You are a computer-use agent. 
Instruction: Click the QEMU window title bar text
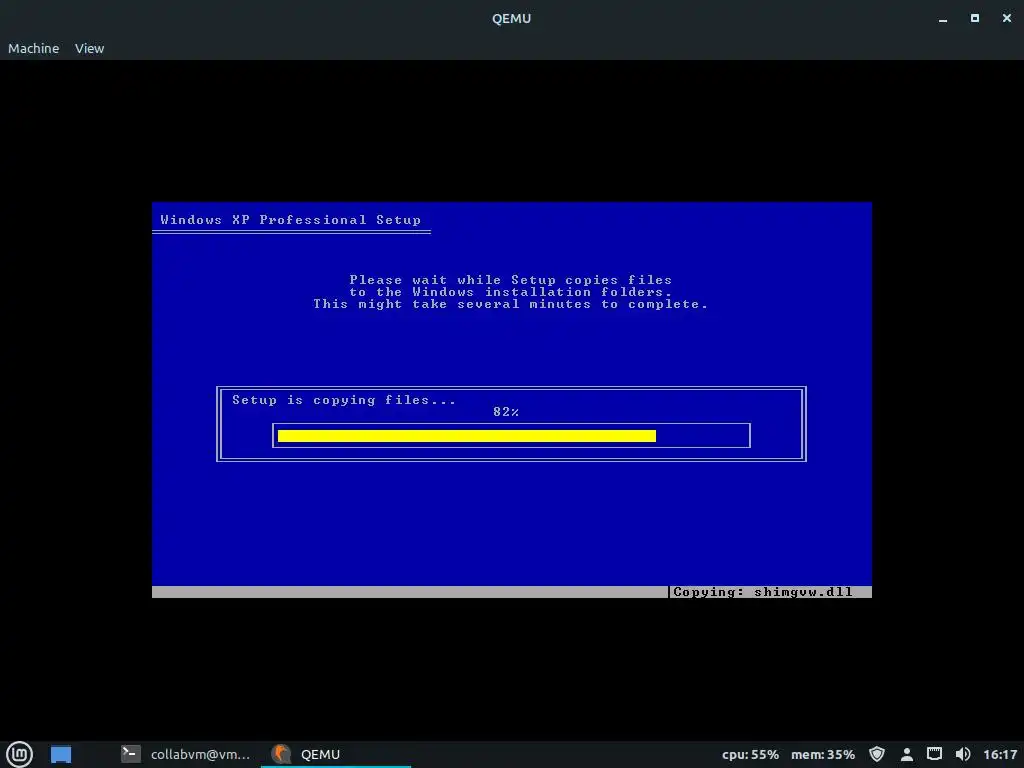tap(511, 18)
